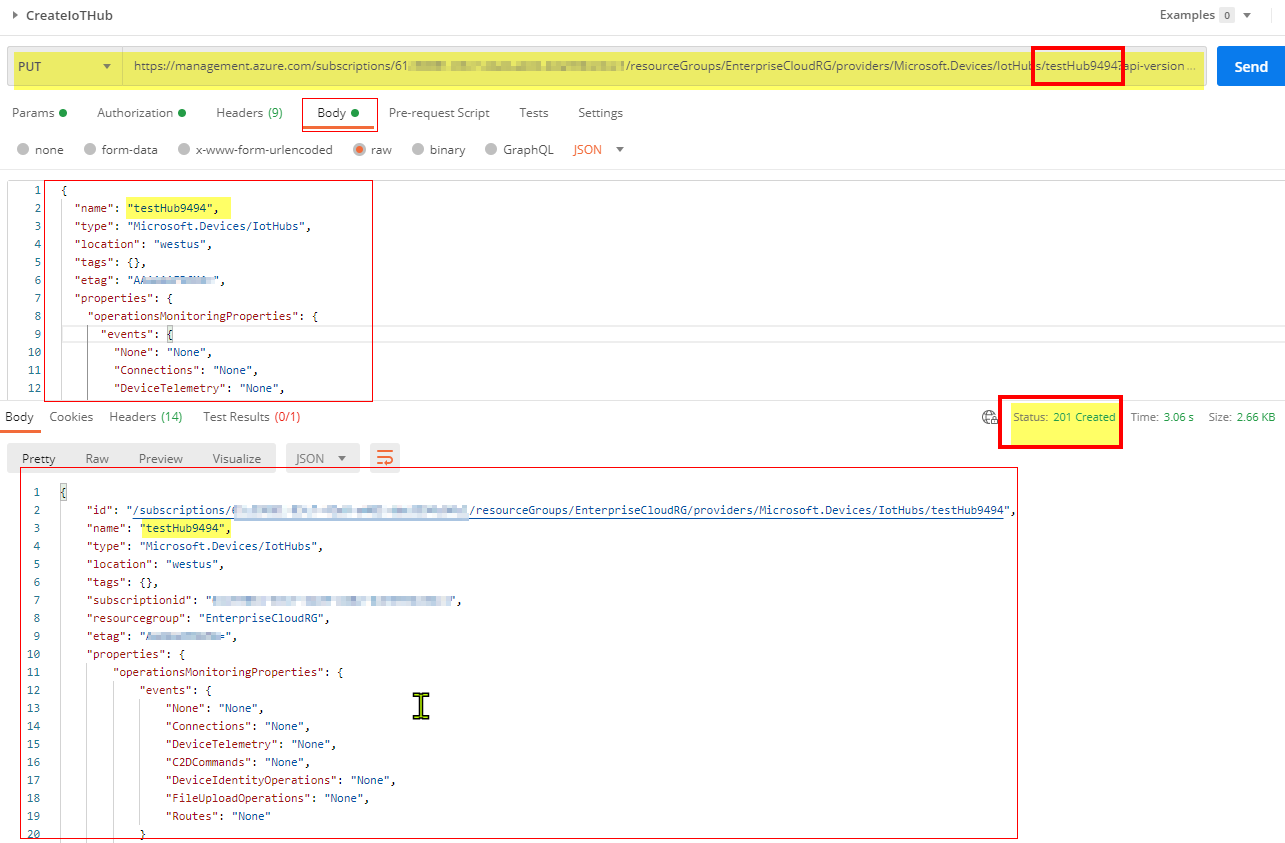Viewport: 1285px width, 843px height.
Task: Open the response JSON format dropdown
Action: click(320, 457)
